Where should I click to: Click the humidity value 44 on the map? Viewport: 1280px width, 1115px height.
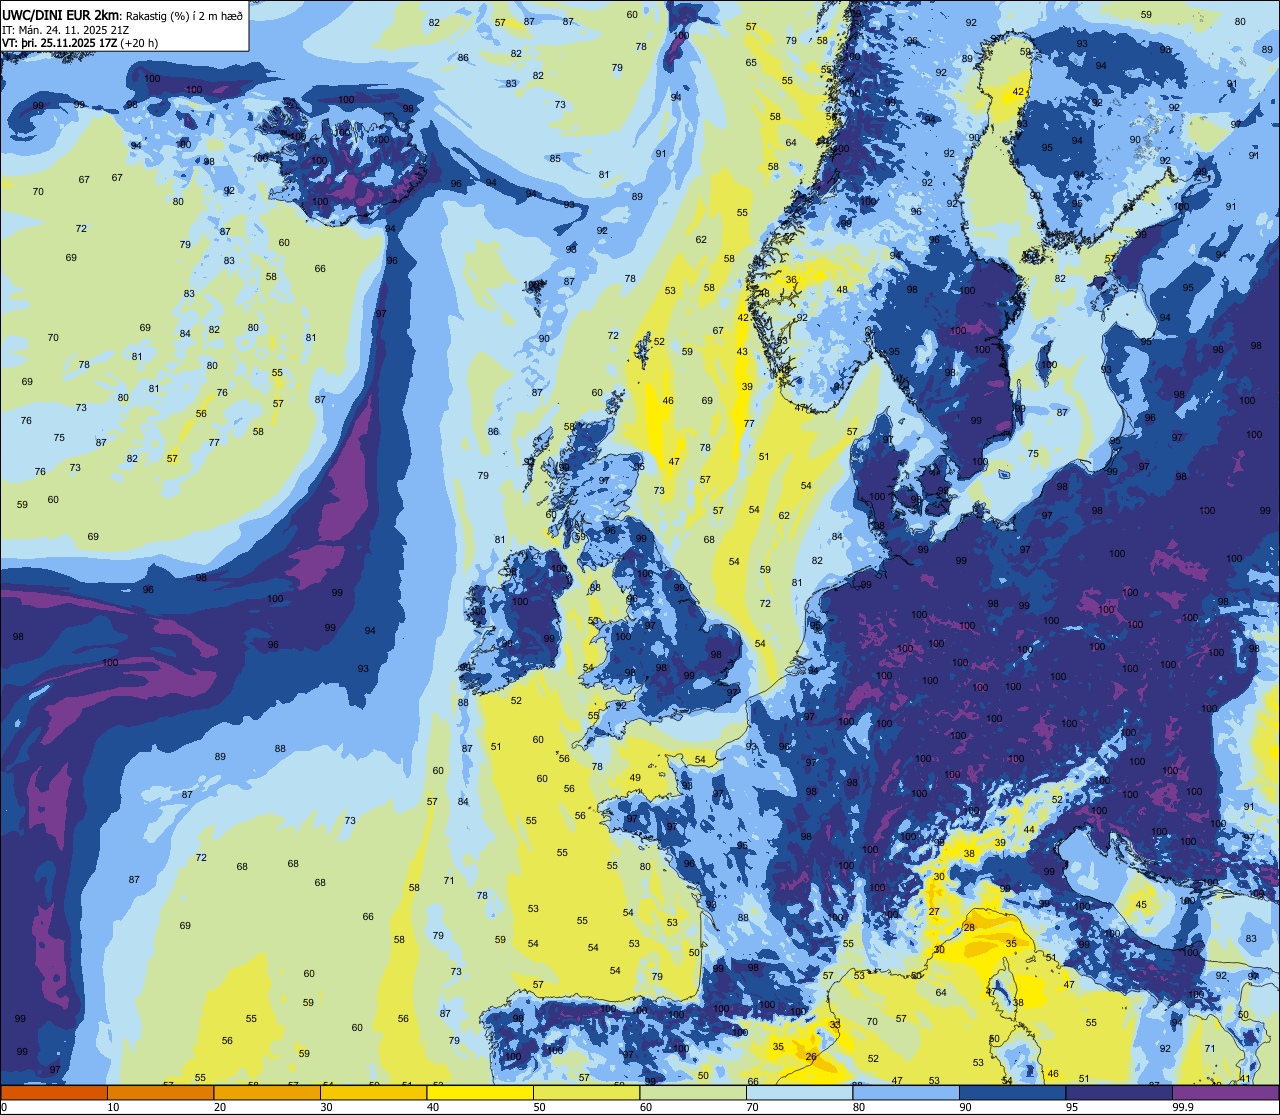(x=1029, y=830)
